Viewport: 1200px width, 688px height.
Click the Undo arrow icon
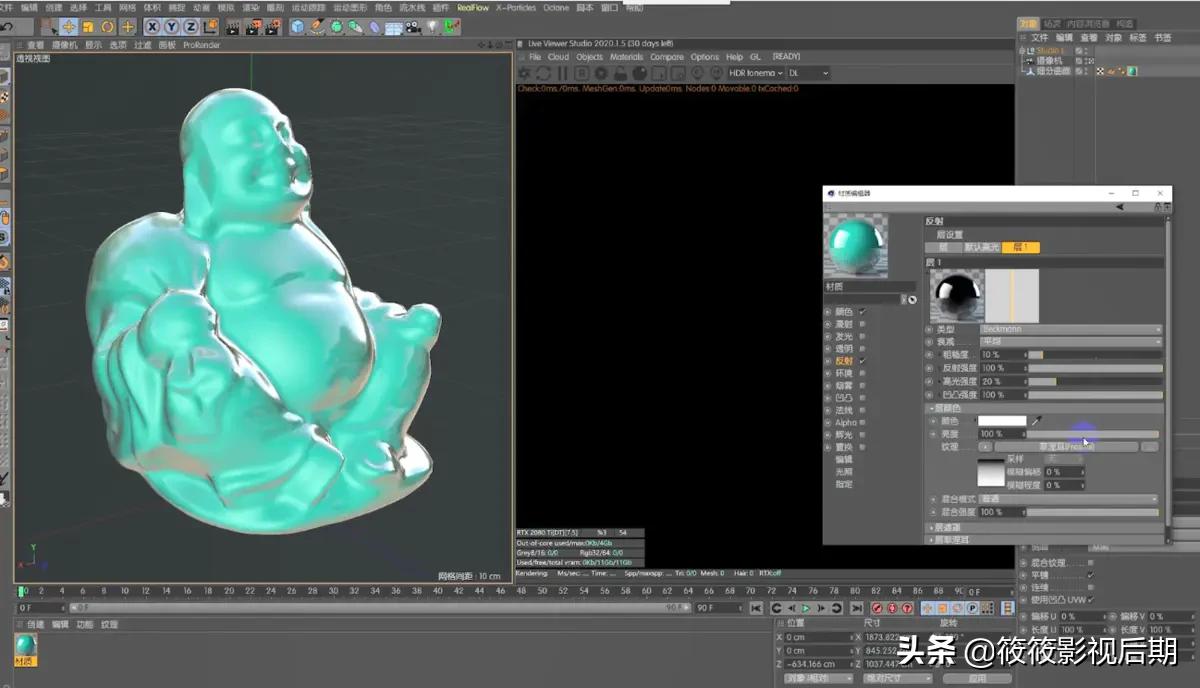pyautogui.click(x=7, y=27)
